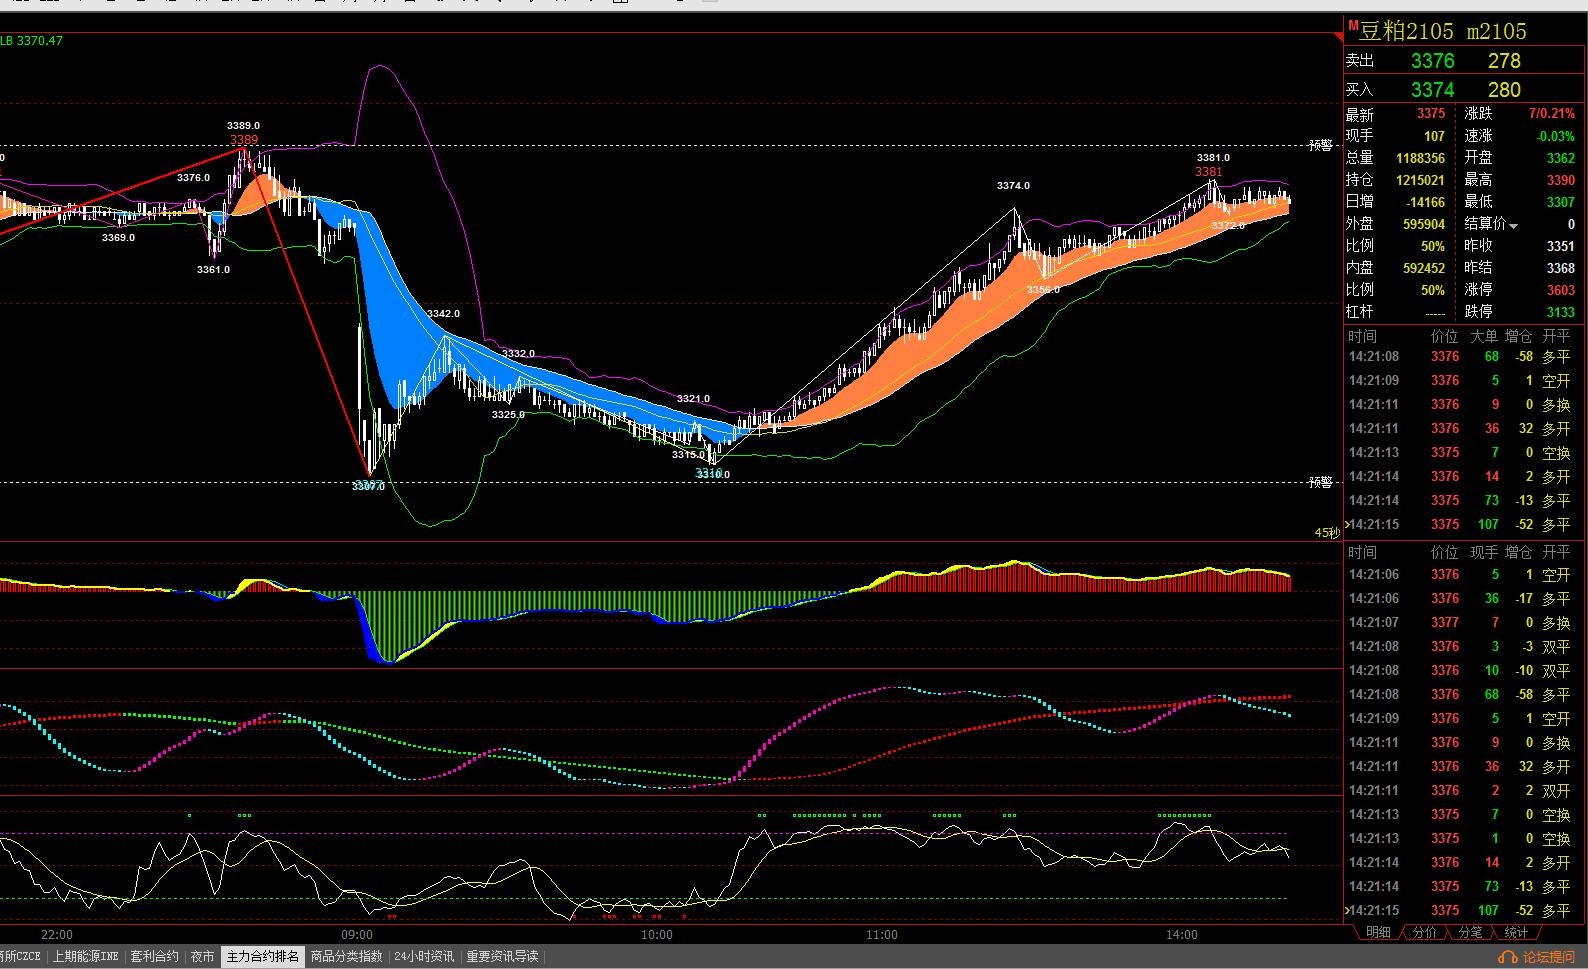The height and width of the screenshot is (969, 1588).
Task: Click the 昨收 value 3351
Action: coord(1560,246)
